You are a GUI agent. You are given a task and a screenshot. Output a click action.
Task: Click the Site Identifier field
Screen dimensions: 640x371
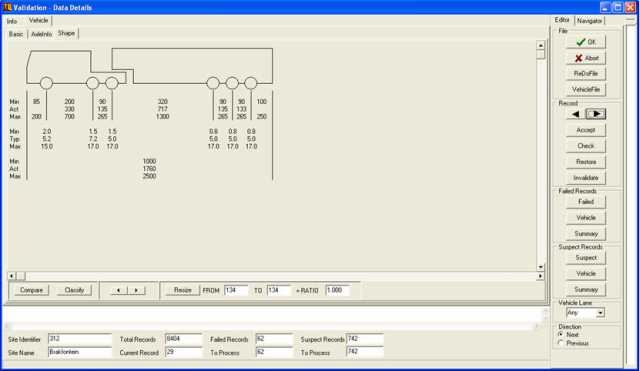(80, 339)
